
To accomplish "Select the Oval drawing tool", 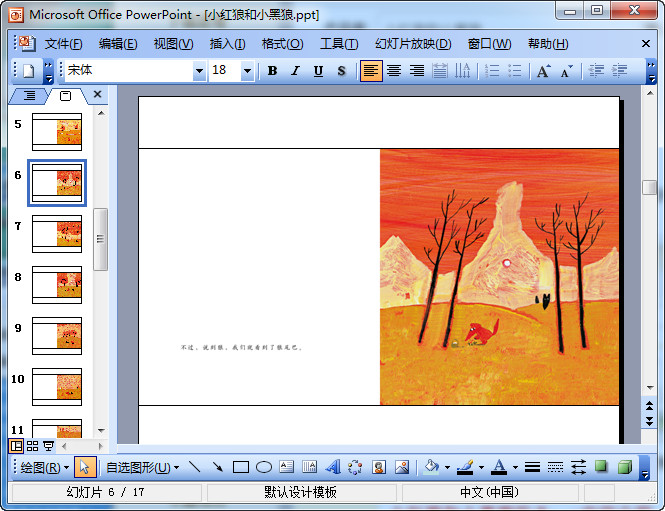I will tap(264, 467).
